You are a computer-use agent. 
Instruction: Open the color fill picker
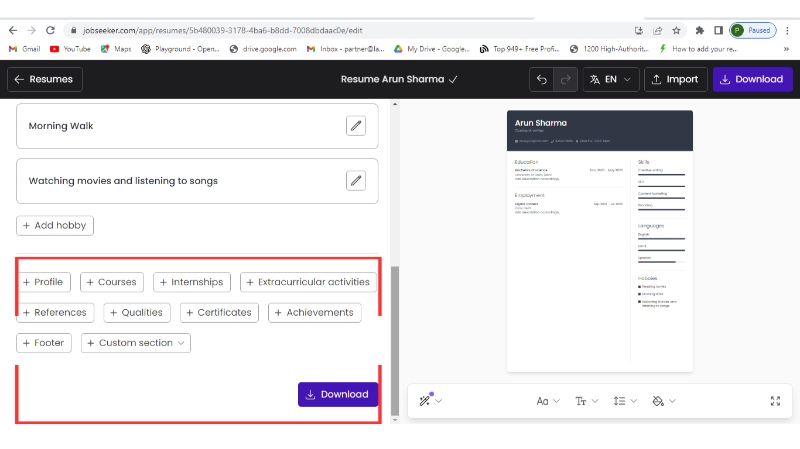(663, 401)
